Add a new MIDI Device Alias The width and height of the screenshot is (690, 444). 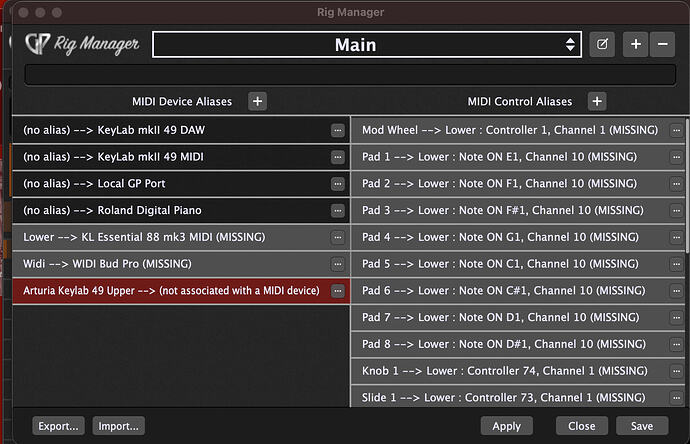[x=257, y=102]
